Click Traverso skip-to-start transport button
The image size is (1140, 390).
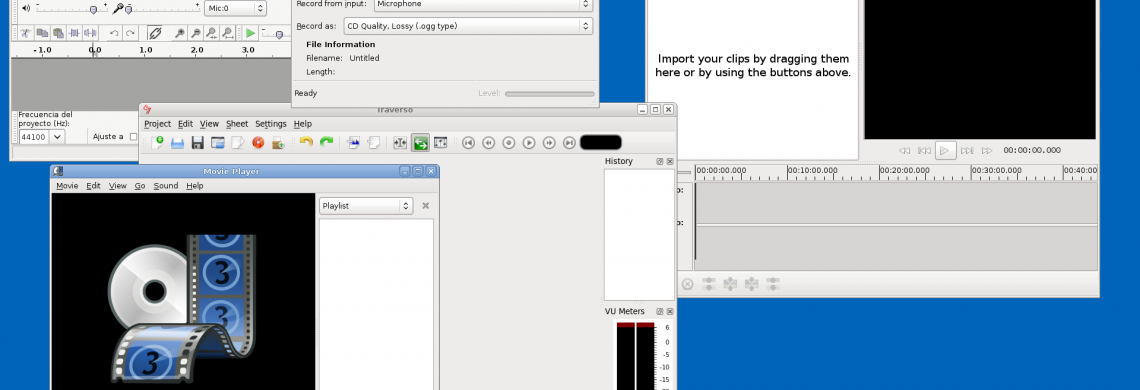coord(468,143)
